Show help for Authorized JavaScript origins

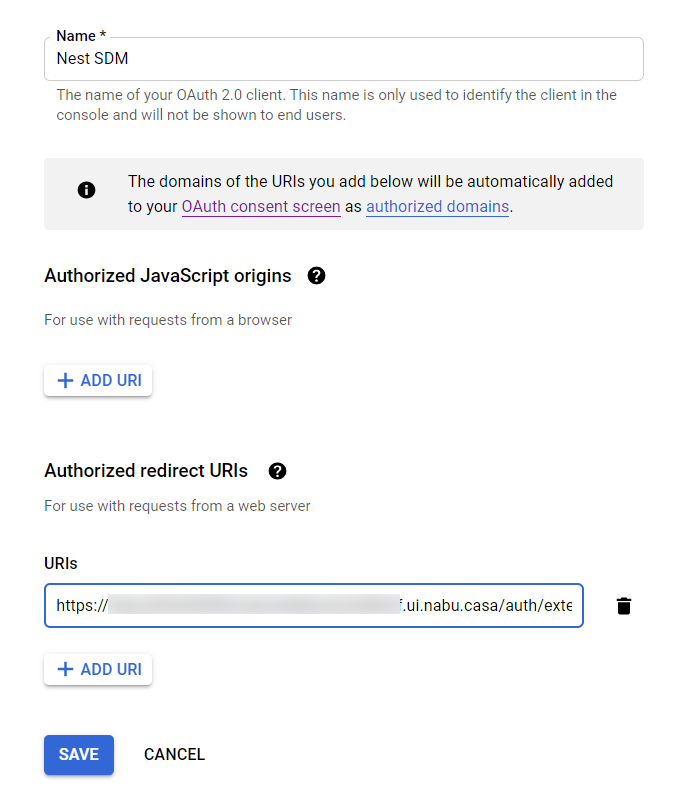point(317,276)
